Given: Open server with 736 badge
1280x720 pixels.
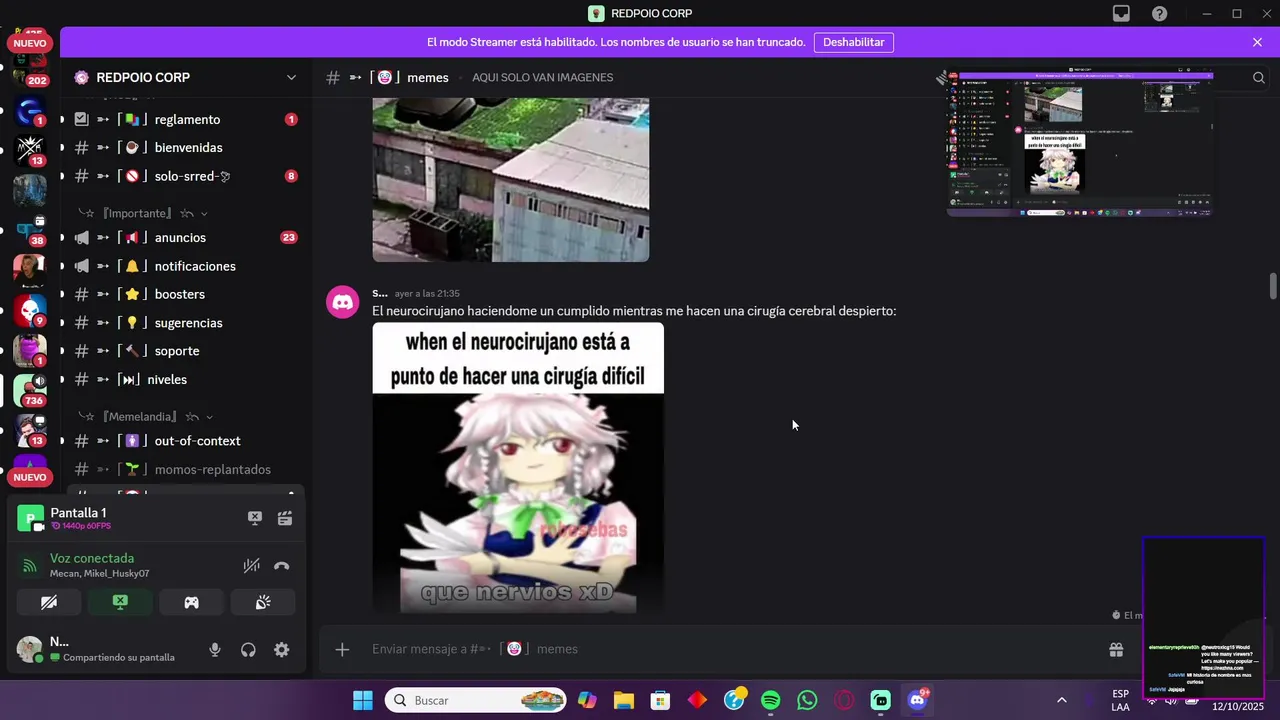Looking at the screenshot, I should click(29, 391).
